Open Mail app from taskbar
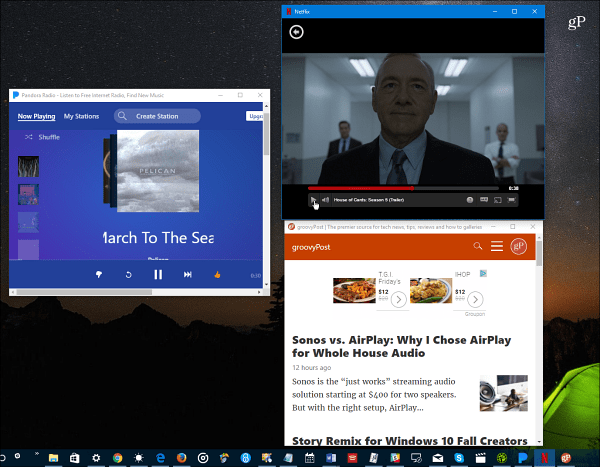600x467 pixels. point(438,457)
